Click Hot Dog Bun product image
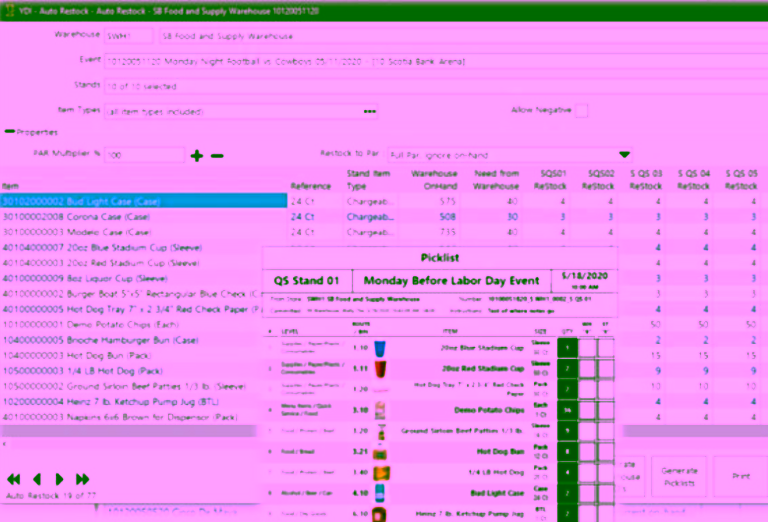The width and height of the screenshot is (768, 522). click(380, 452)
